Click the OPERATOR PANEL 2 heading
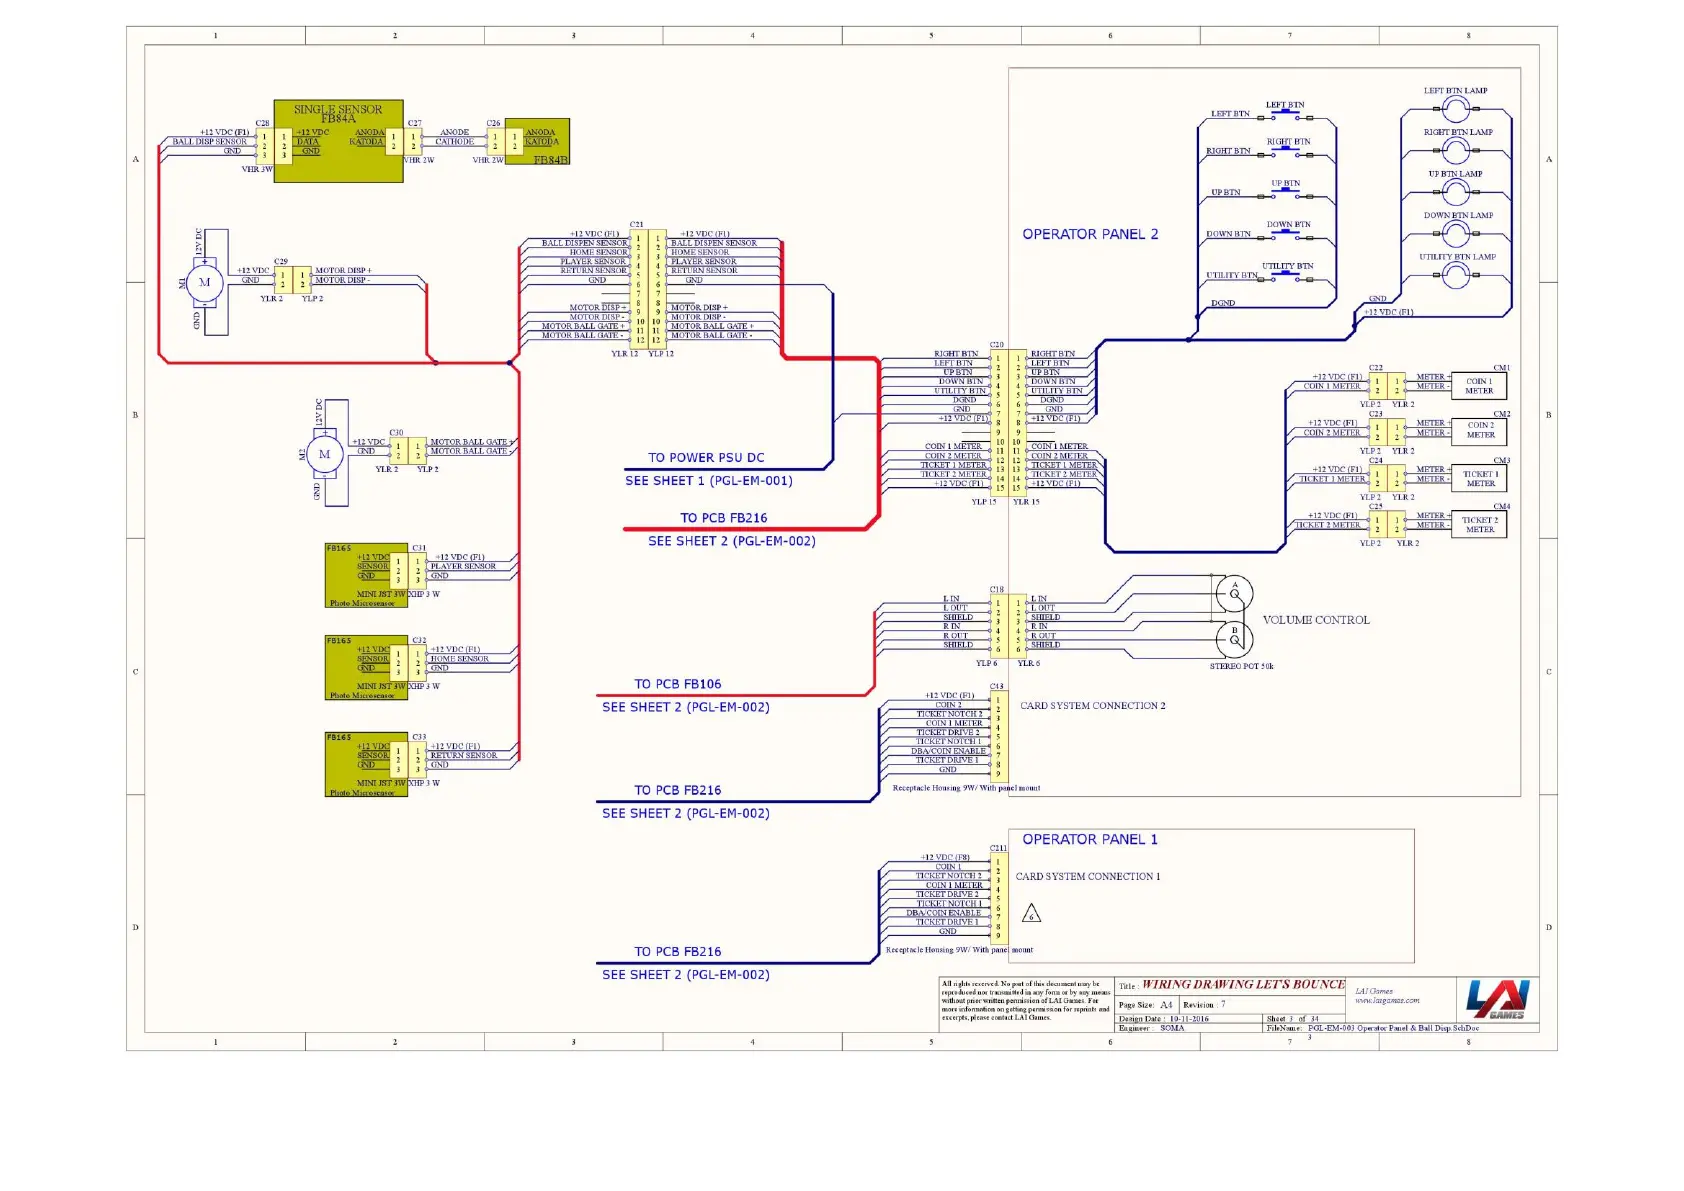Screen dimensions: 1684x1191 click(x=1090, y=234)
